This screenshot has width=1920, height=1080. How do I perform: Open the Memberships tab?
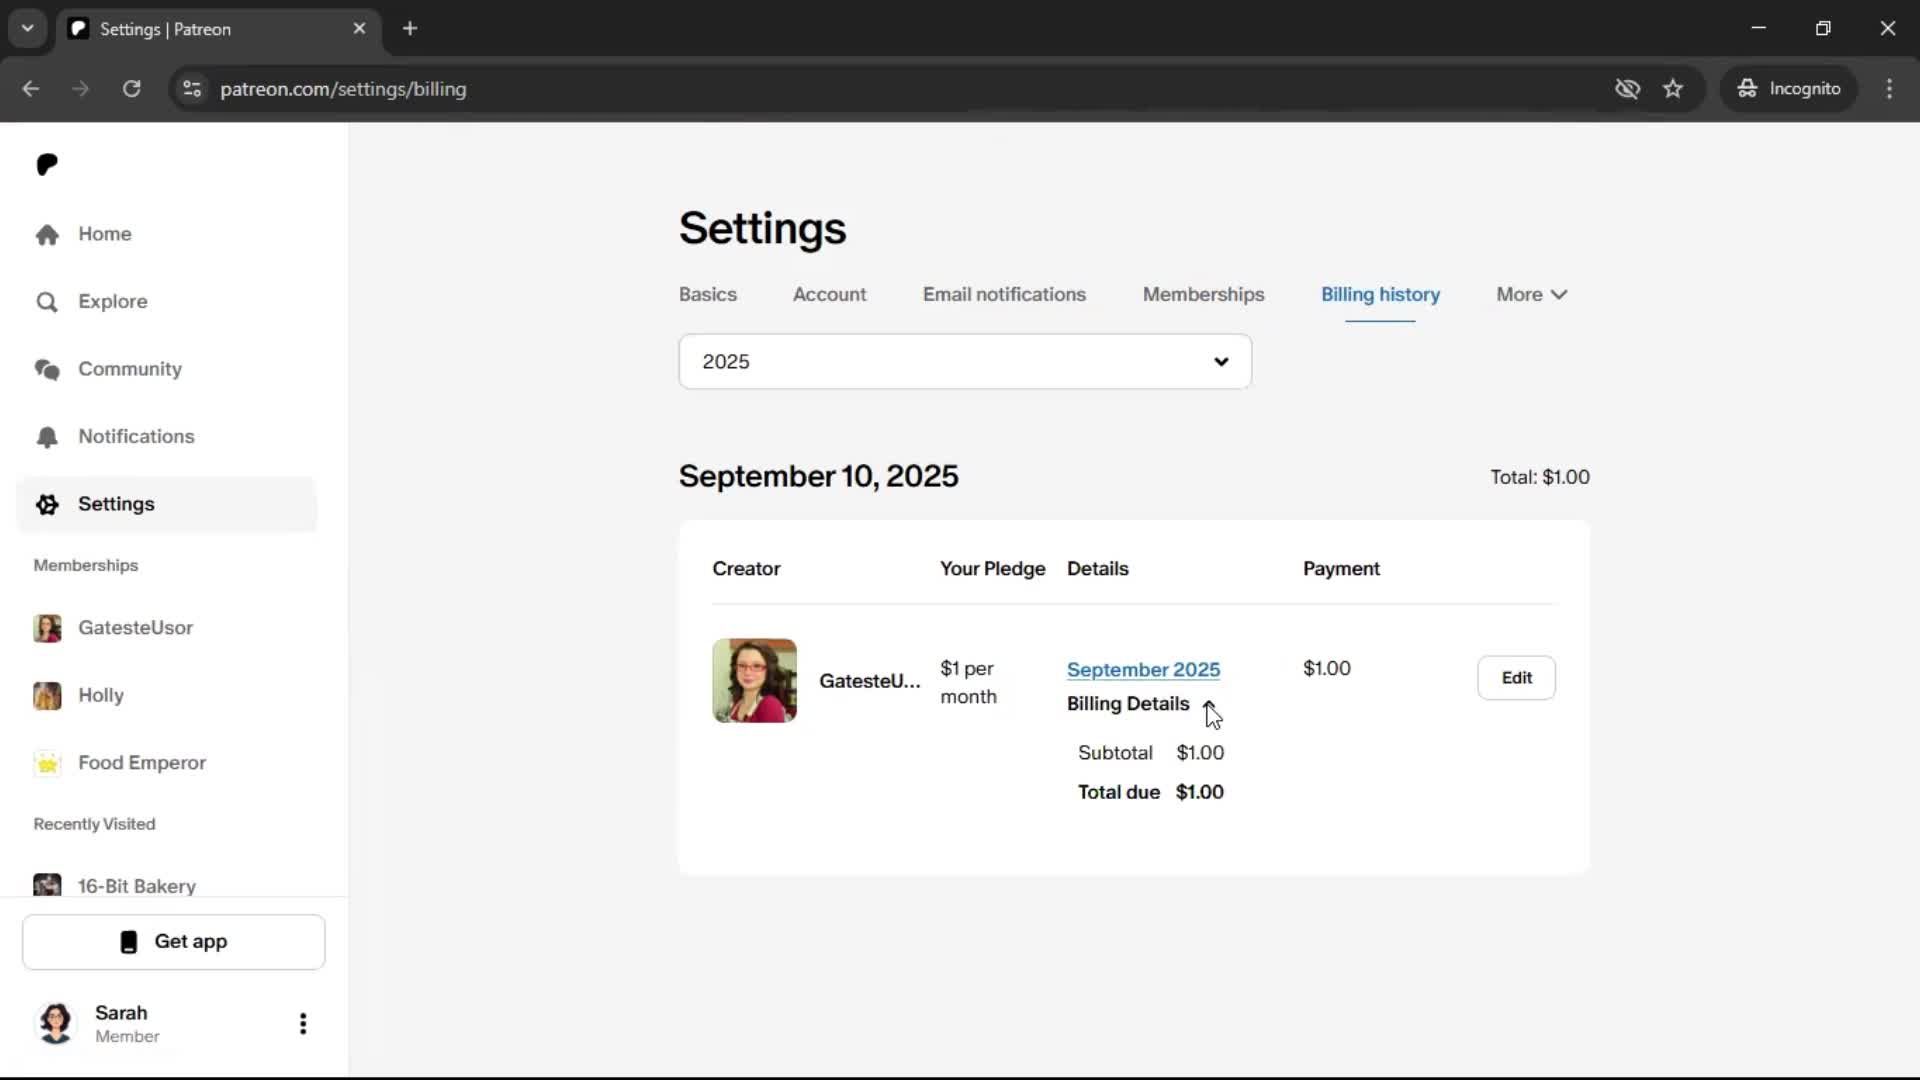(1203, 295)
